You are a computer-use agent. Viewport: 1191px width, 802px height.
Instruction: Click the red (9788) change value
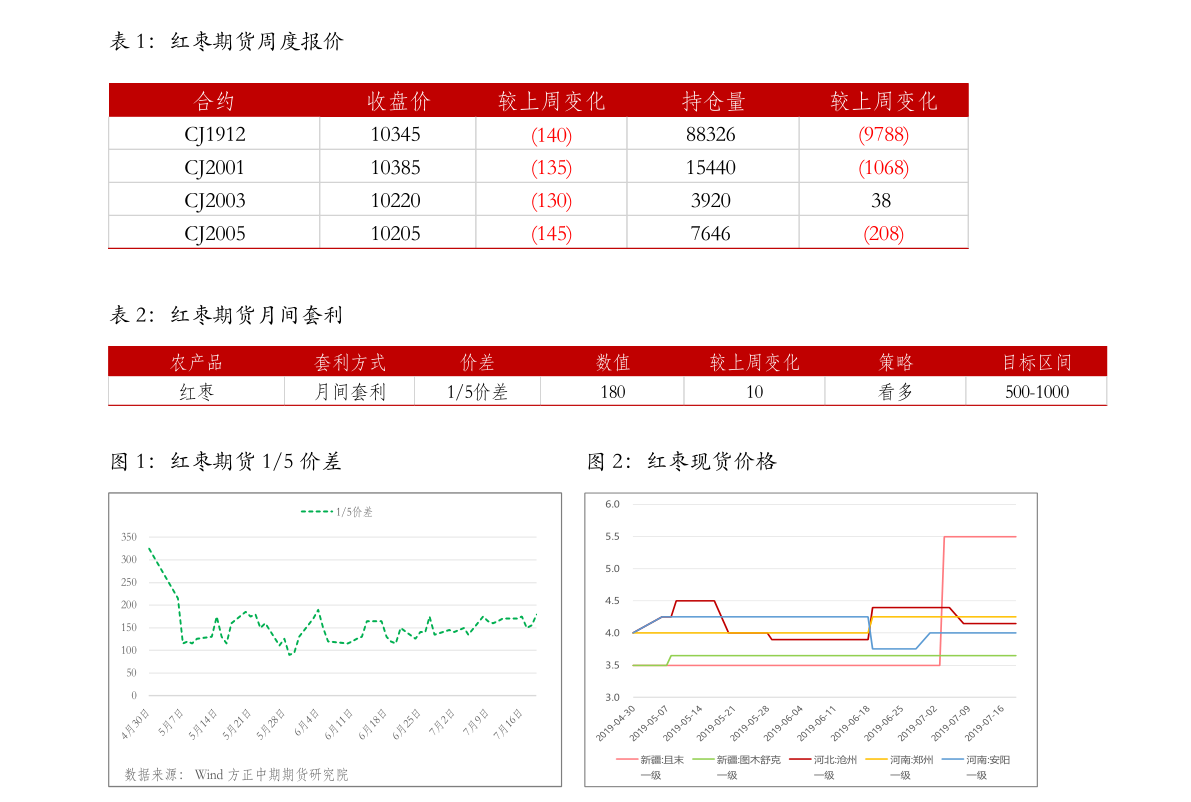pos(883,134)
